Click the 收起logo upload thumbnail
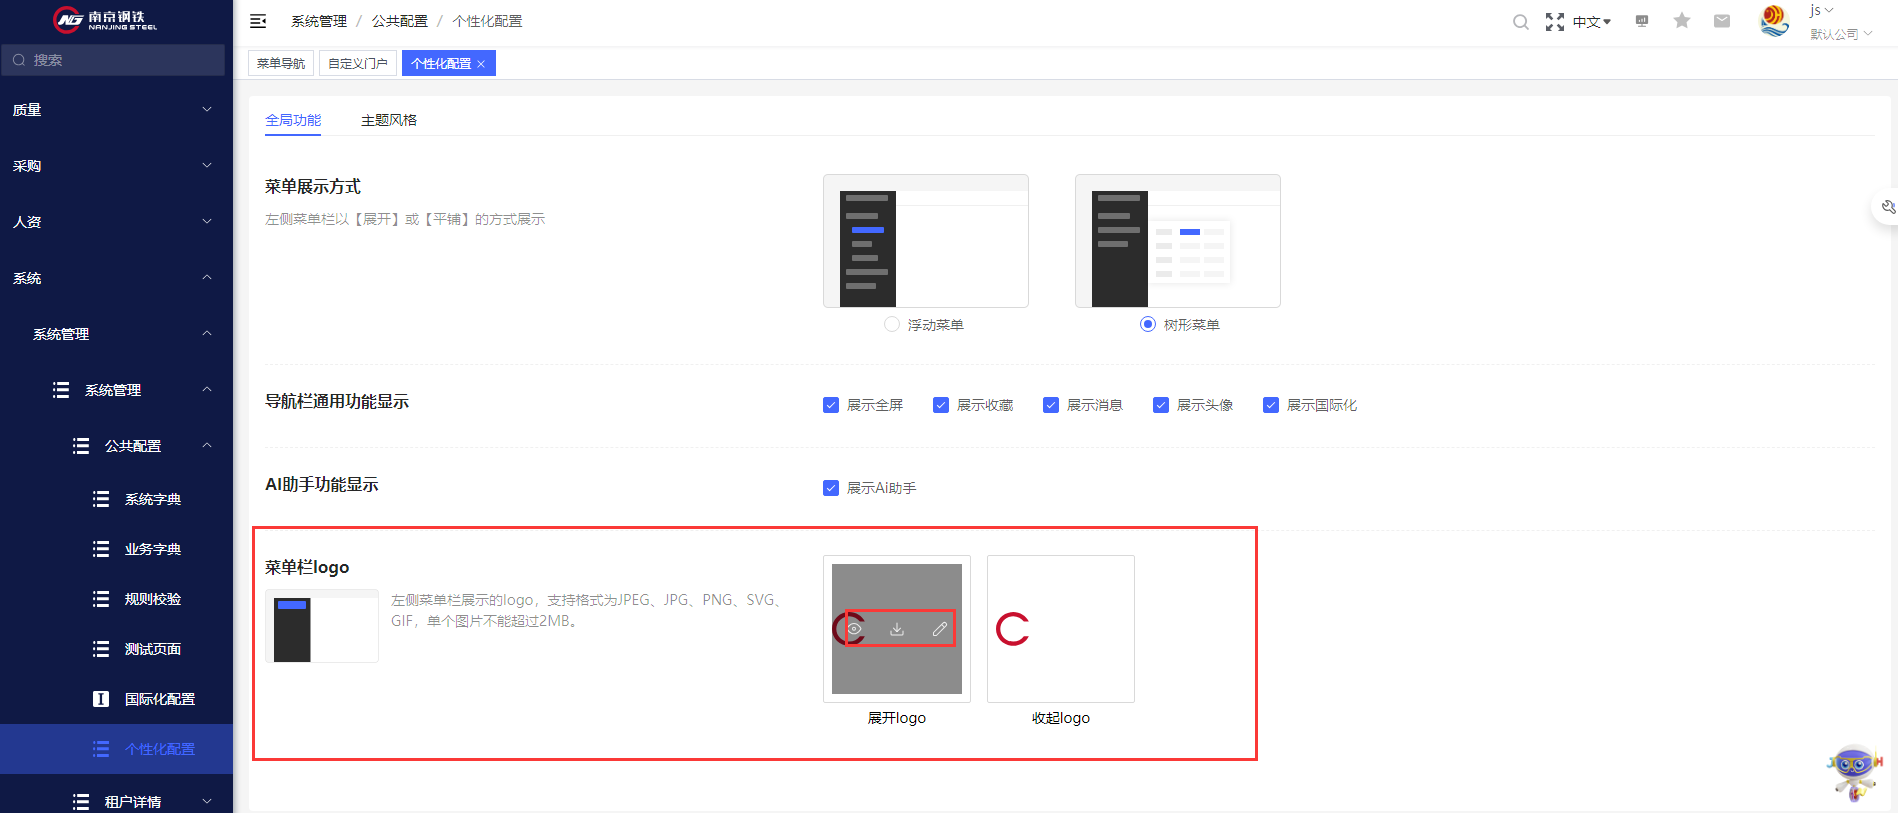The image size is (1898, 813). click(1061, 629)
